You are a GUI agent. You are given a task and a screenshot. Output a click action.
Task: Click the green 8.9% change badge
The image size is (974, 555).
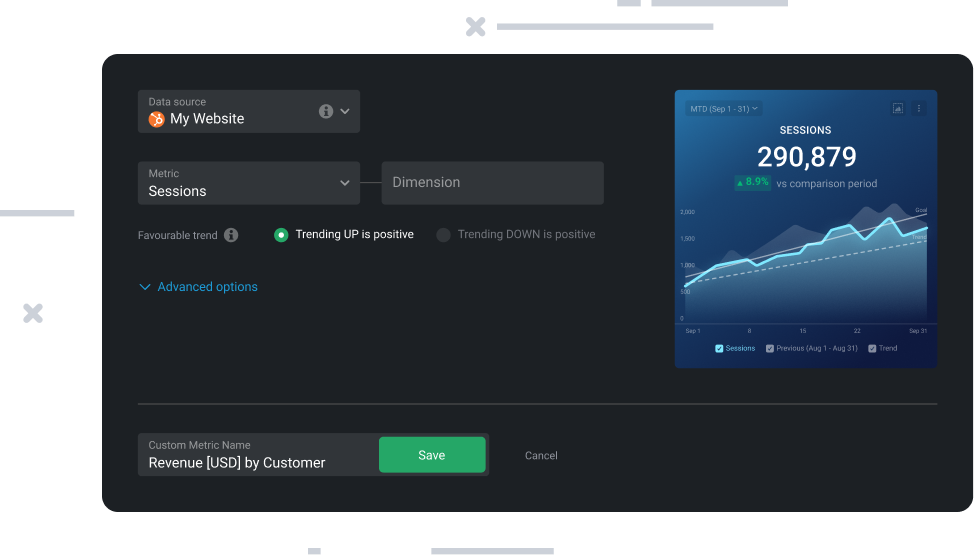[x=752, y=183]
